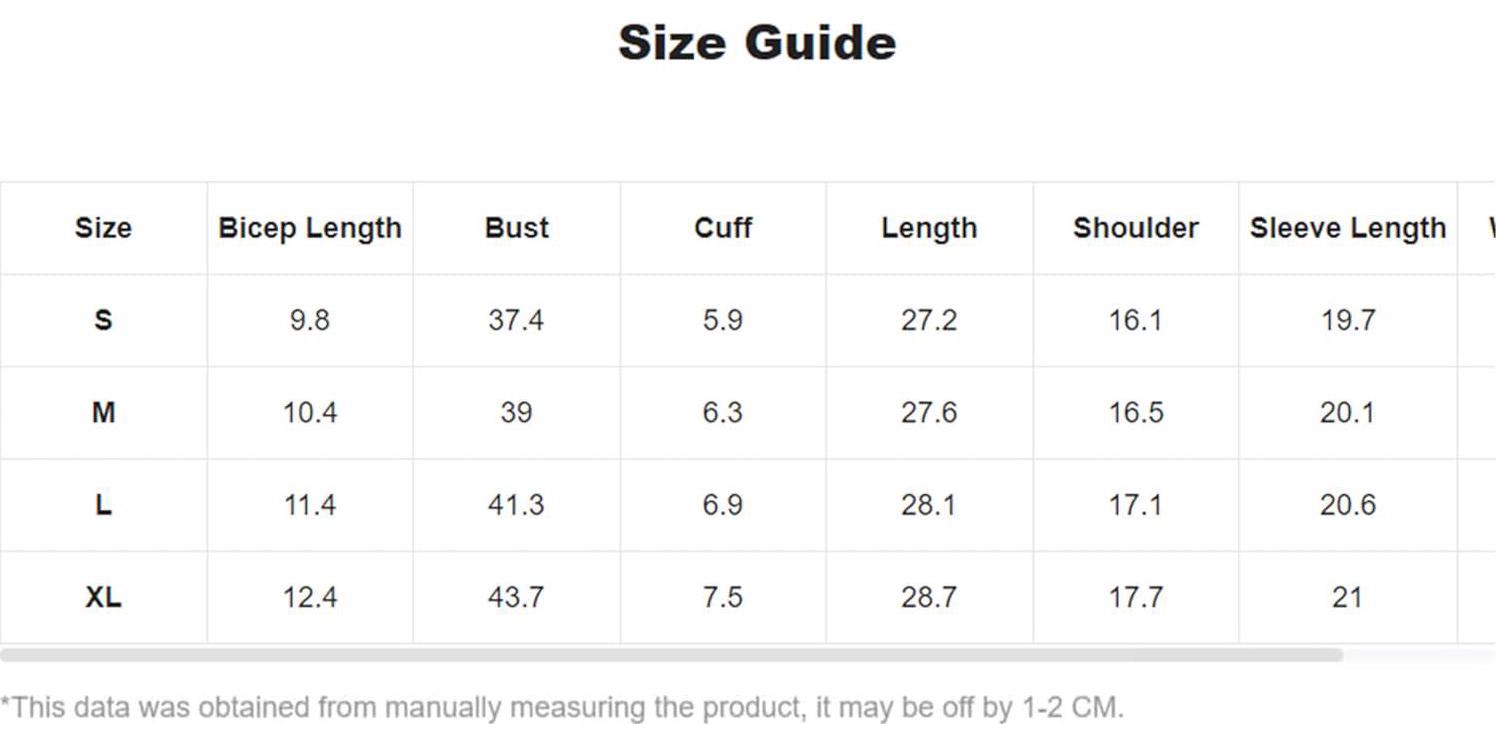The image size is (1496, 748).
Task: Click the Bicep Length value 11.4
Action: [x=310, y=505]
